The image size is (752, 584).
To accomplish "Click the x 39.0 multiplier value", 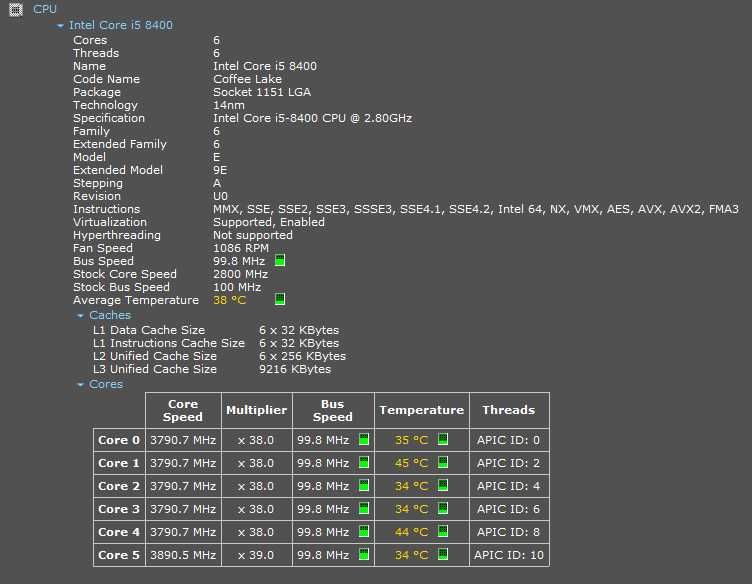I will (x=256, y=555).
